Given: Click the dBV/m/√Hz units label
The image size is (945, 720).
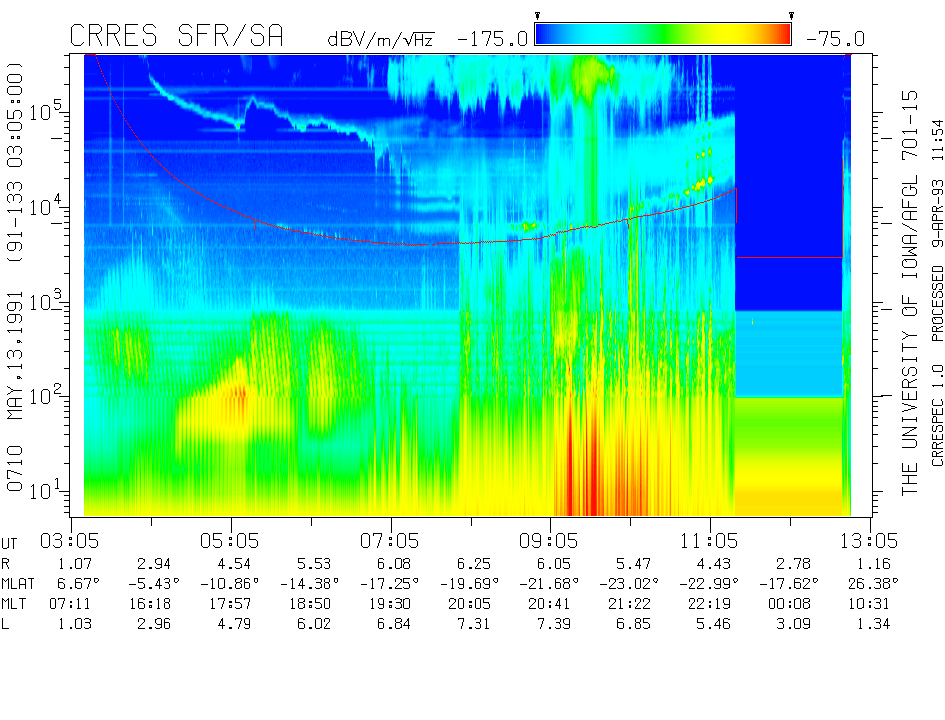Looking at the screenshot, I should click(380, 39).
